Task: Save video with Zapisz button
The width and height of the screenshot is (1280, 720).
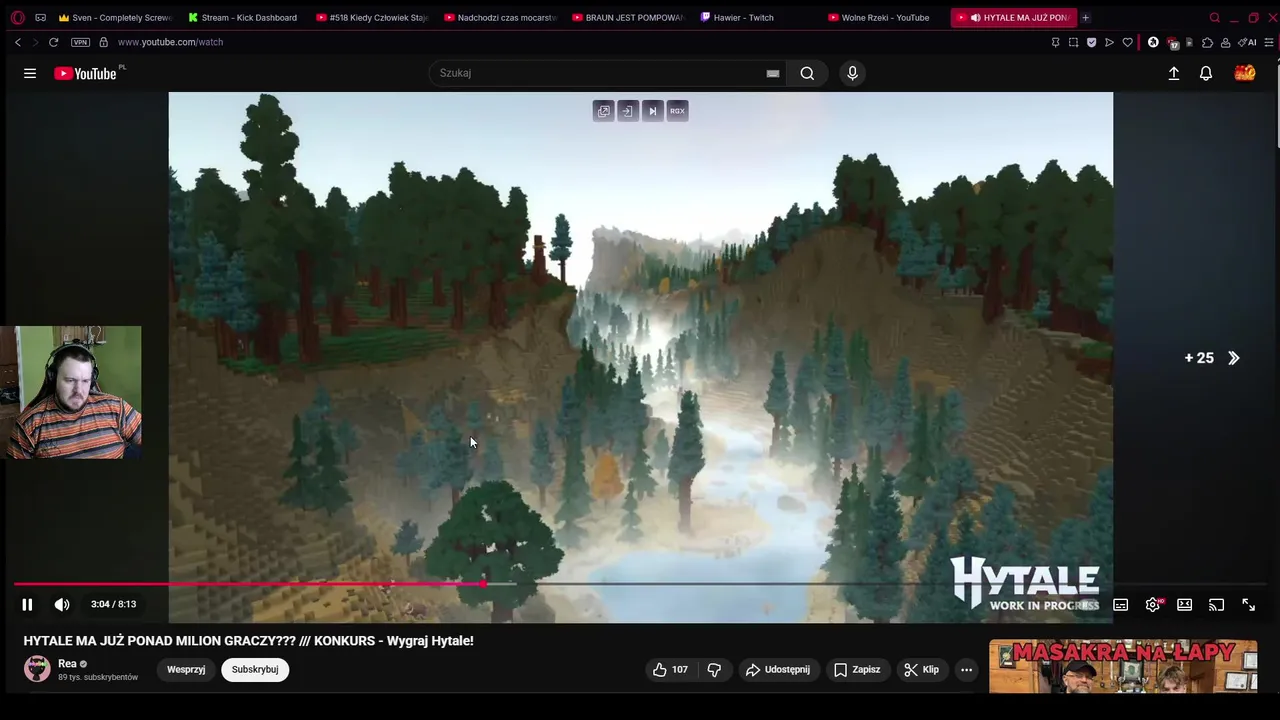Action: [857, 669]
